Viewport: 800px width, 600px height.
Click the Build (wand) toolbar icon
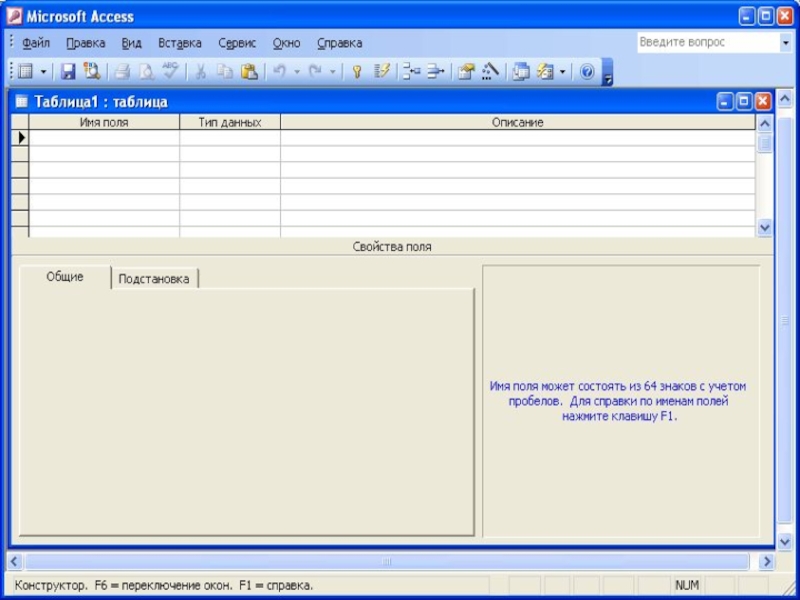click(490, 72)
